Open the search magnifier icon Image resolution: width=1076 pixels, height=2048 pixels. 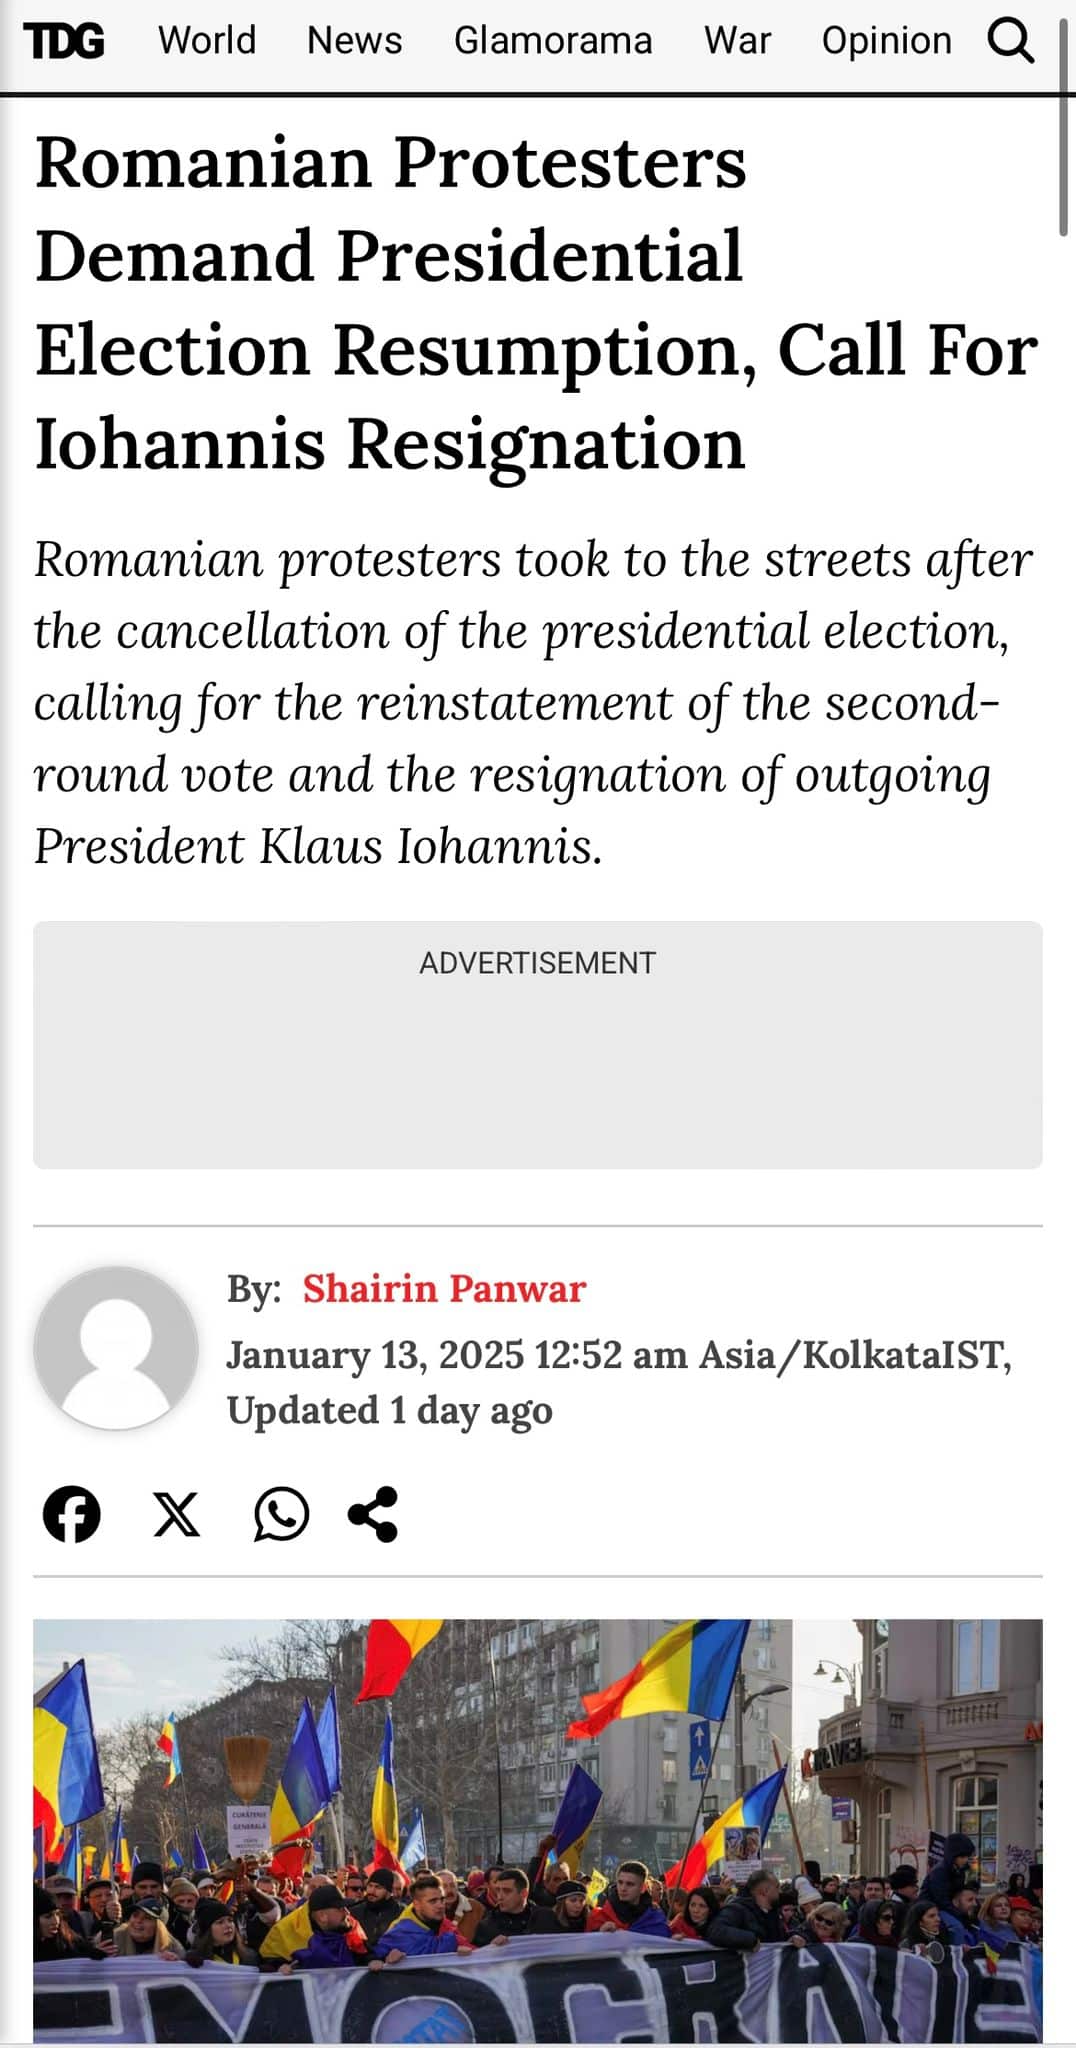tap(1010, 42)
